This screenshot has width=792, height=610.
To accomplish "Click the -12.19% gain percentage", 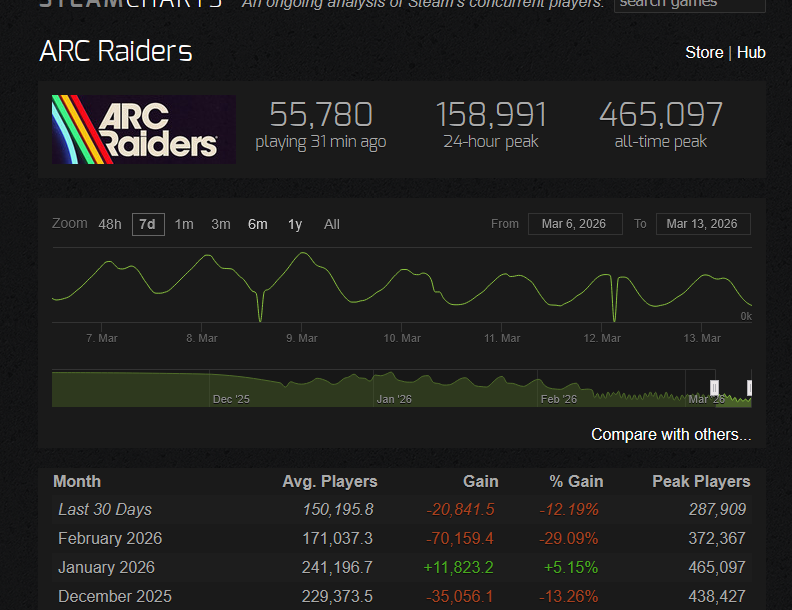I will (569, 510).
